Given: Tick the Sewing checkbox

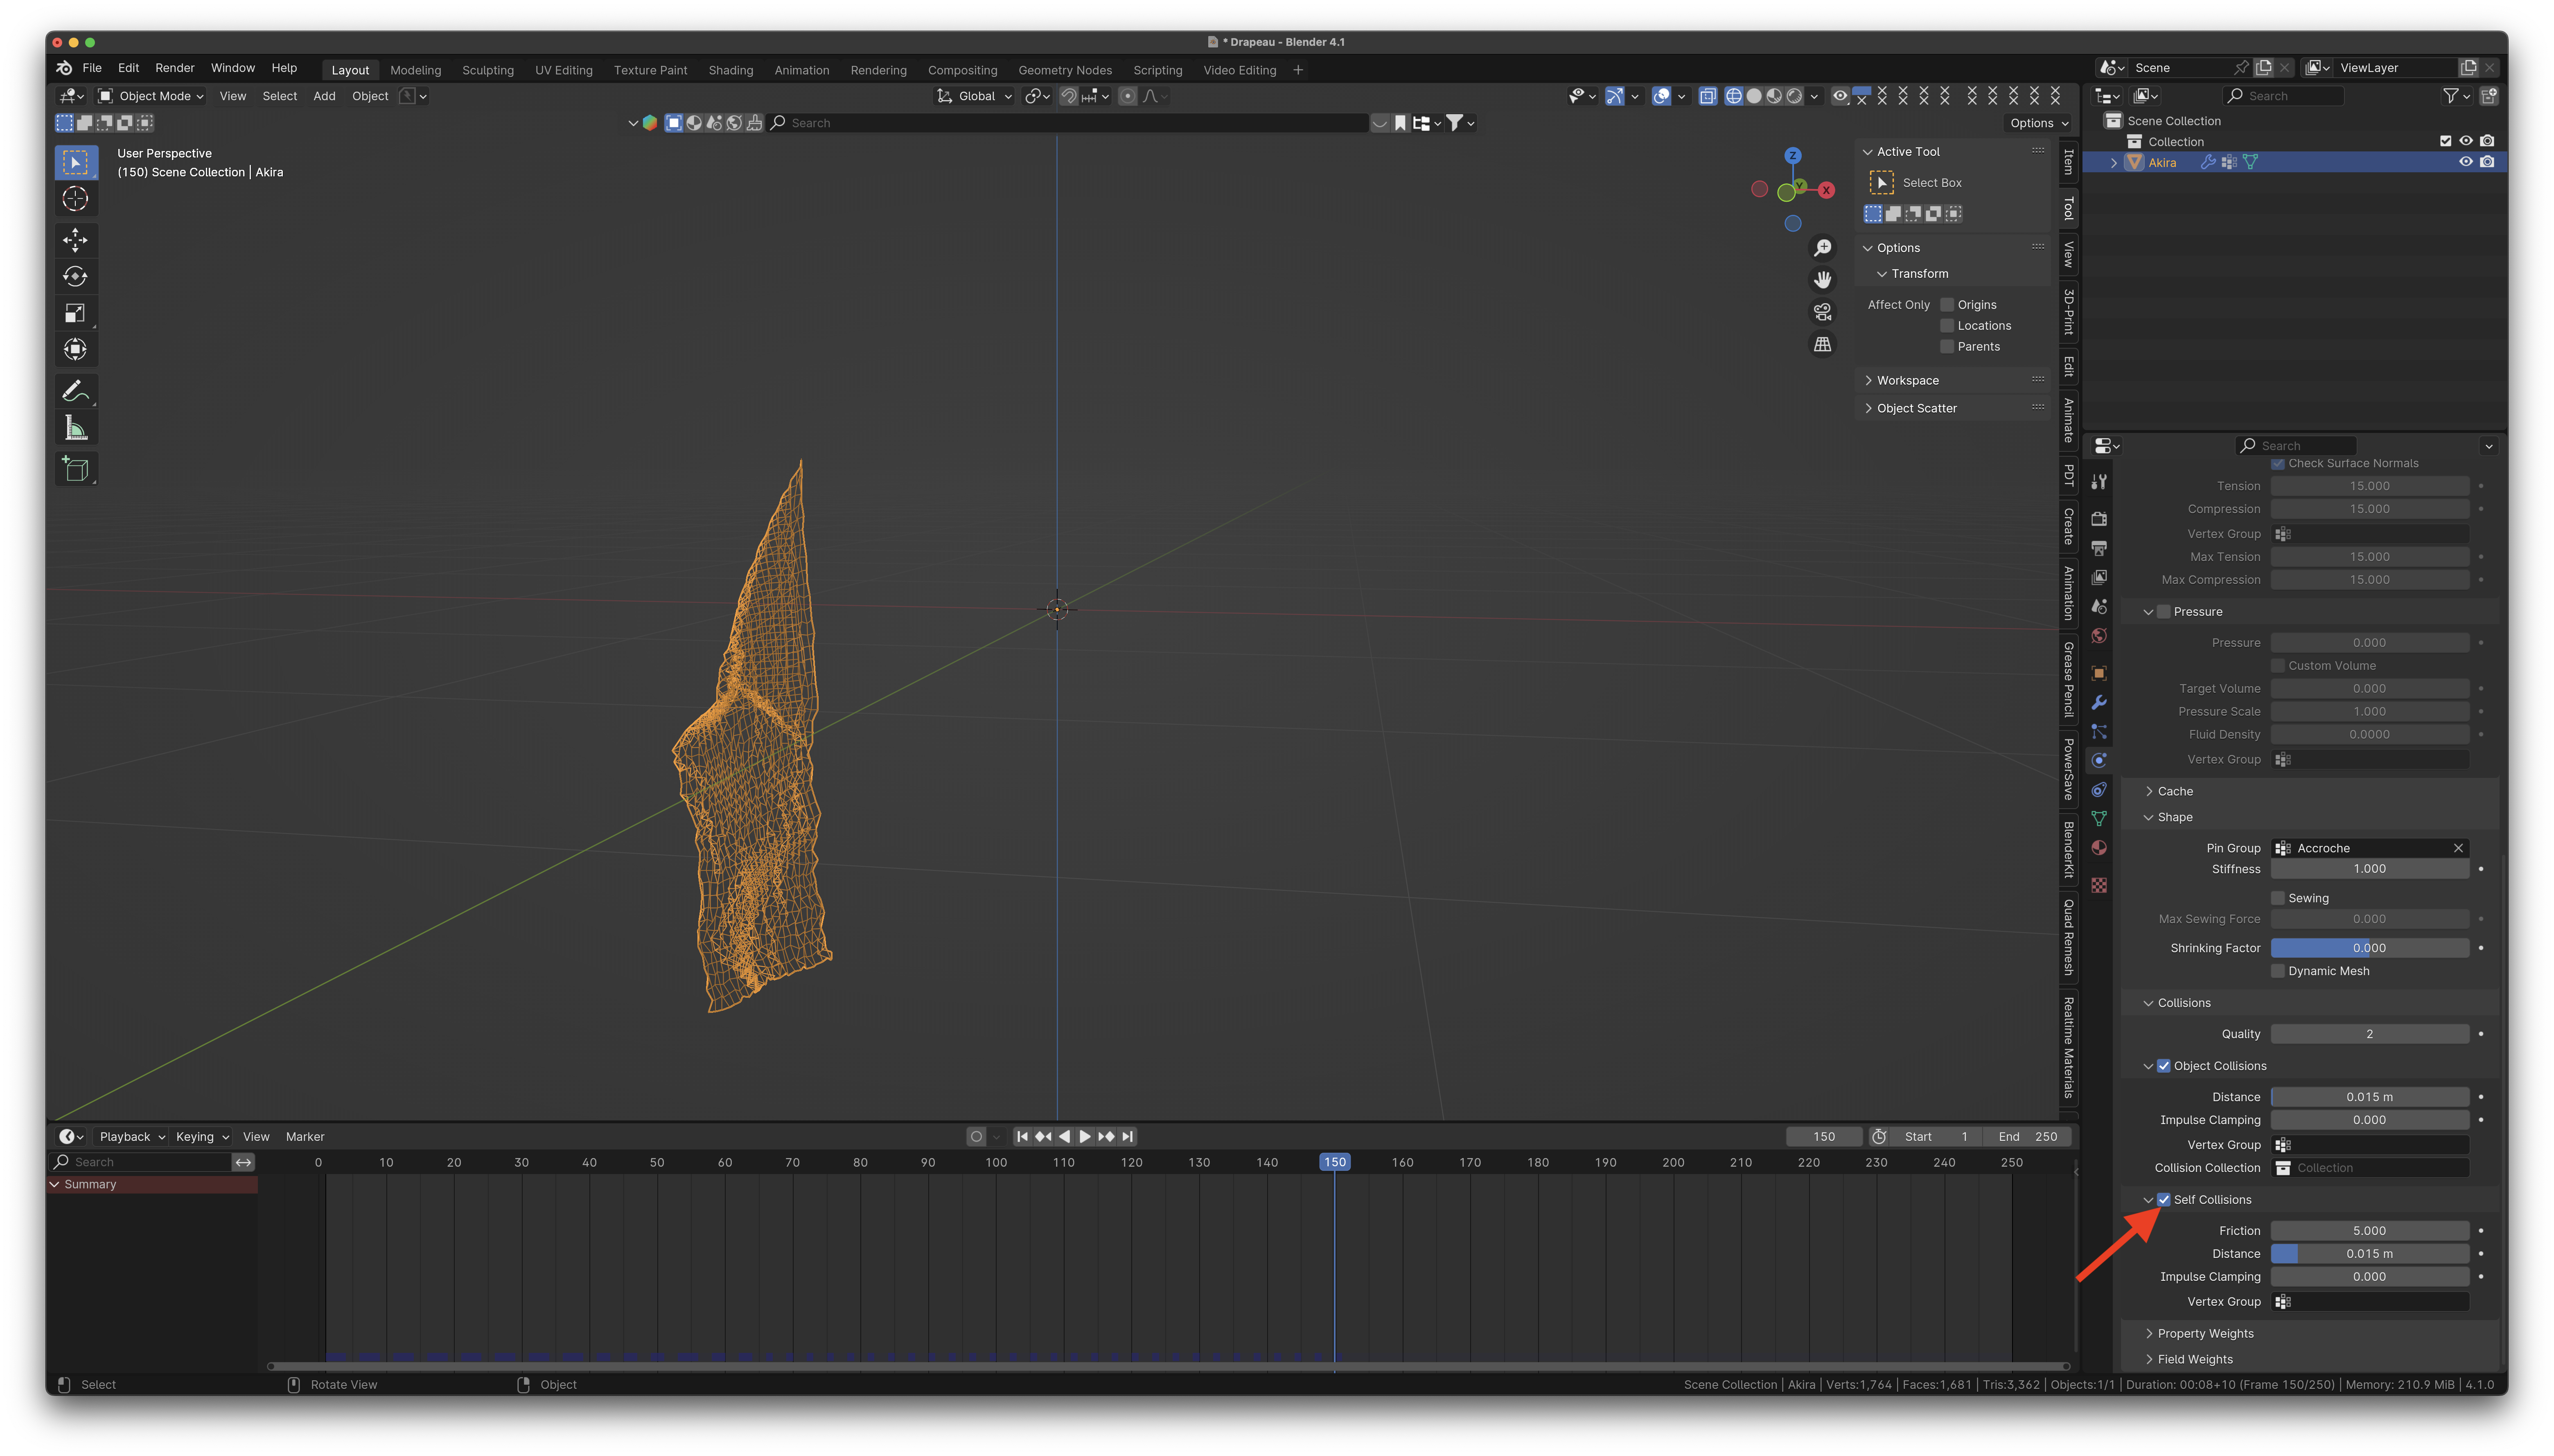Looking at the screenshot, I should [x=2278, y=898].
